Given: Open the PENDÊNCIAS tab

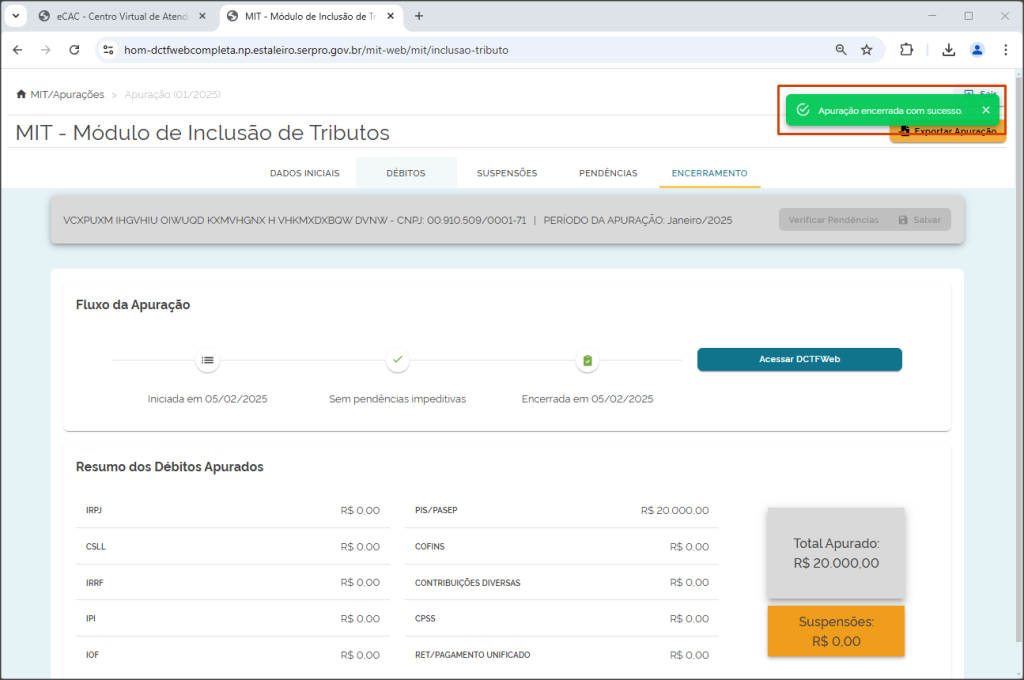Looking at the screenshot, I should (x=608, y=173).
